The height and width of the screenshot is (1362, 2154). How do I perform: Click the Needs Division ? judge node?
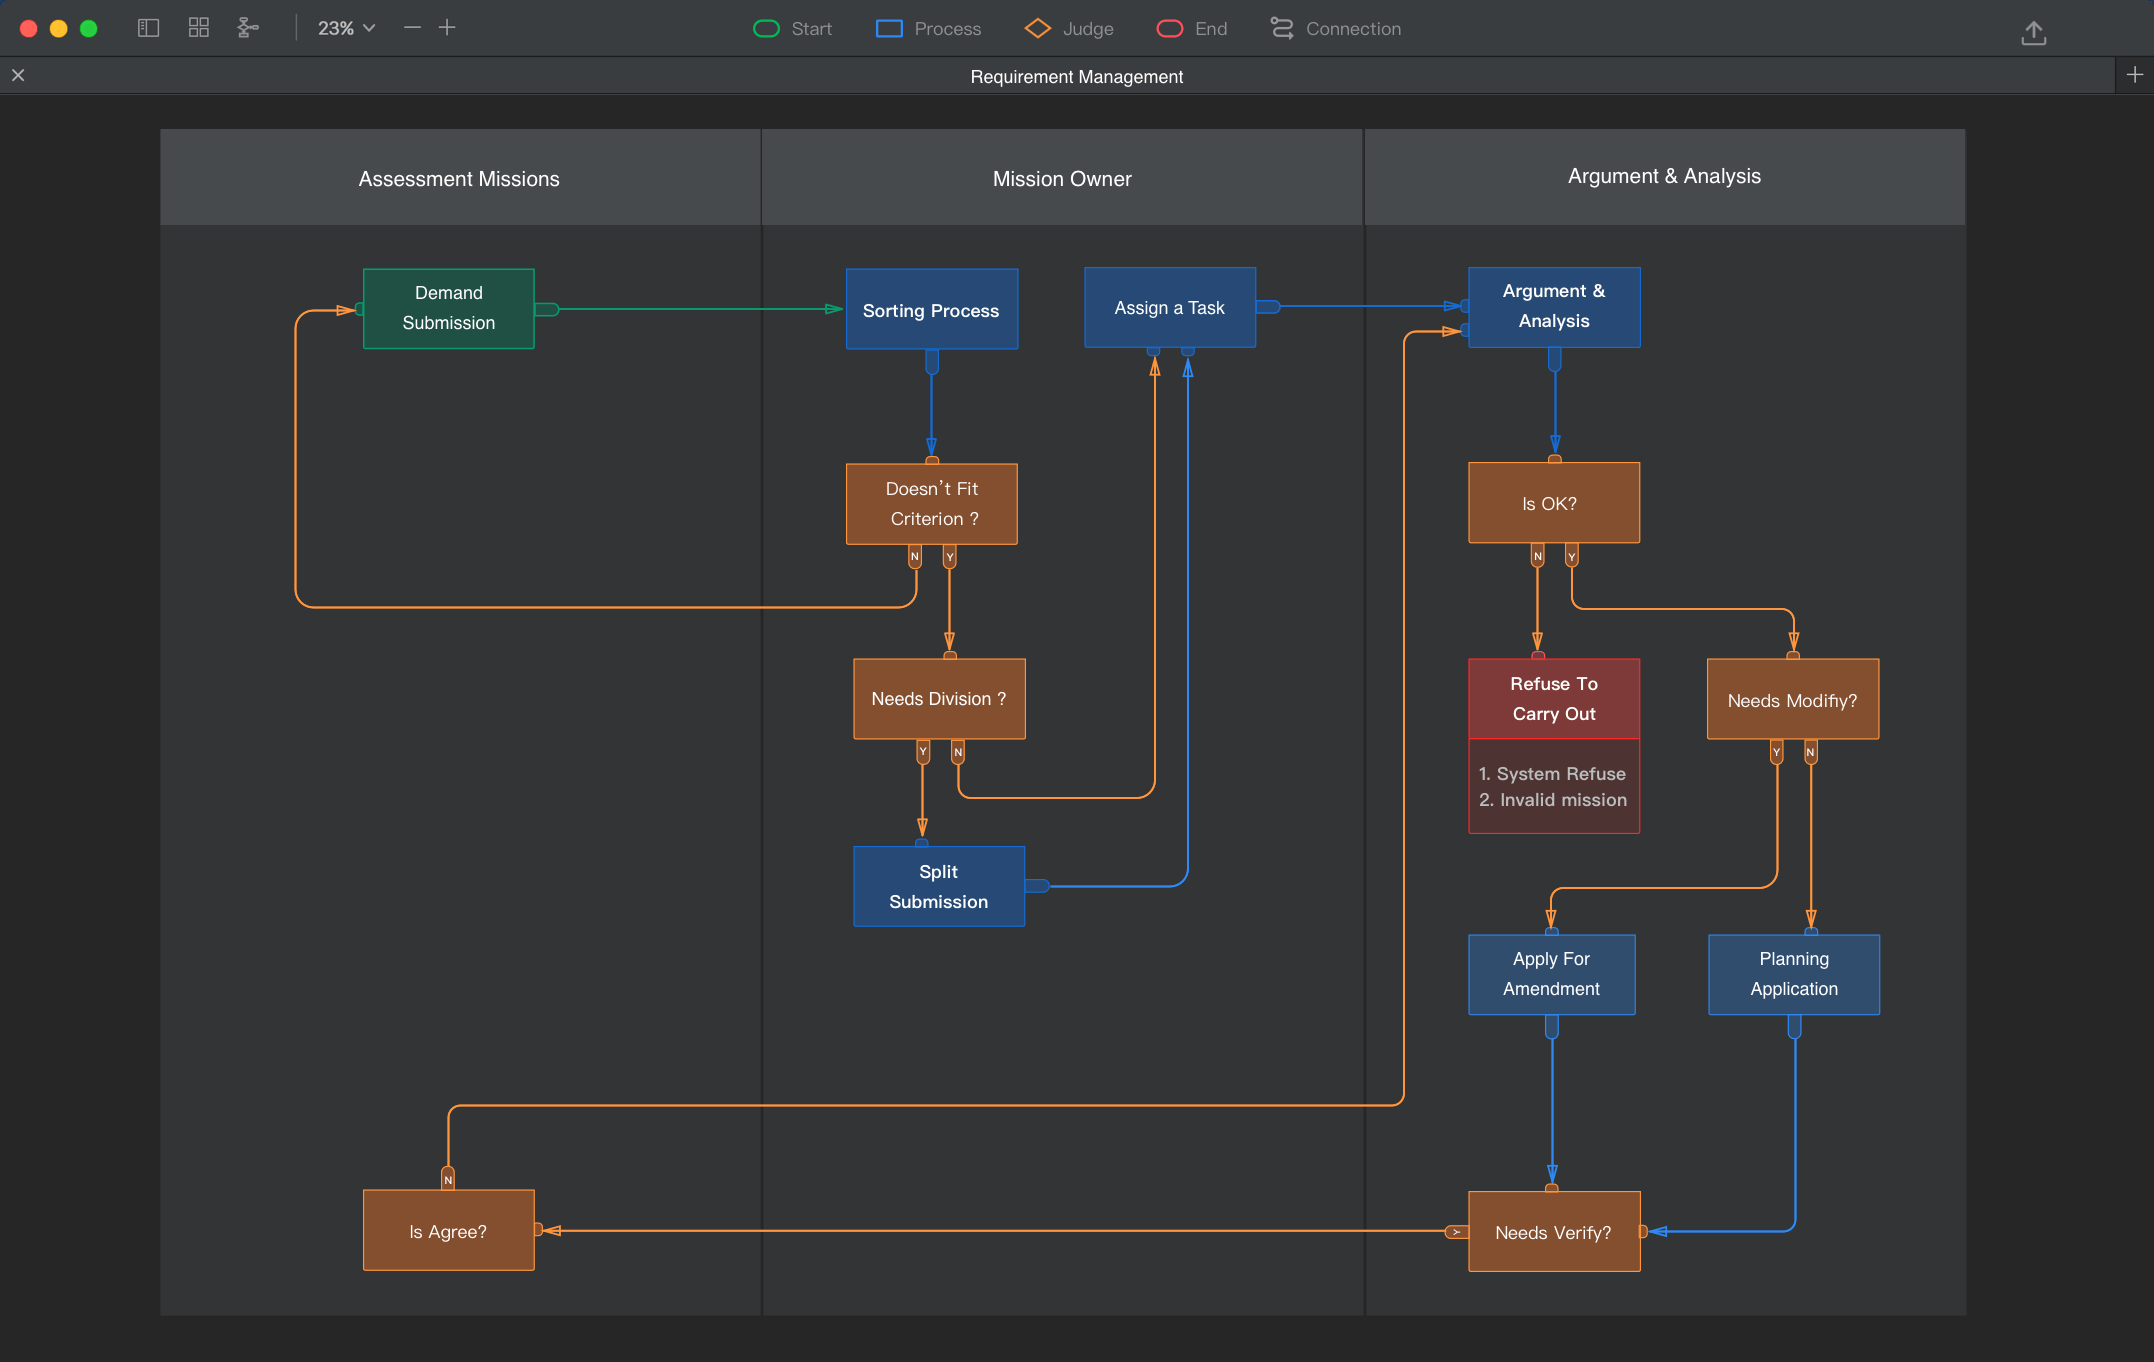938,698
